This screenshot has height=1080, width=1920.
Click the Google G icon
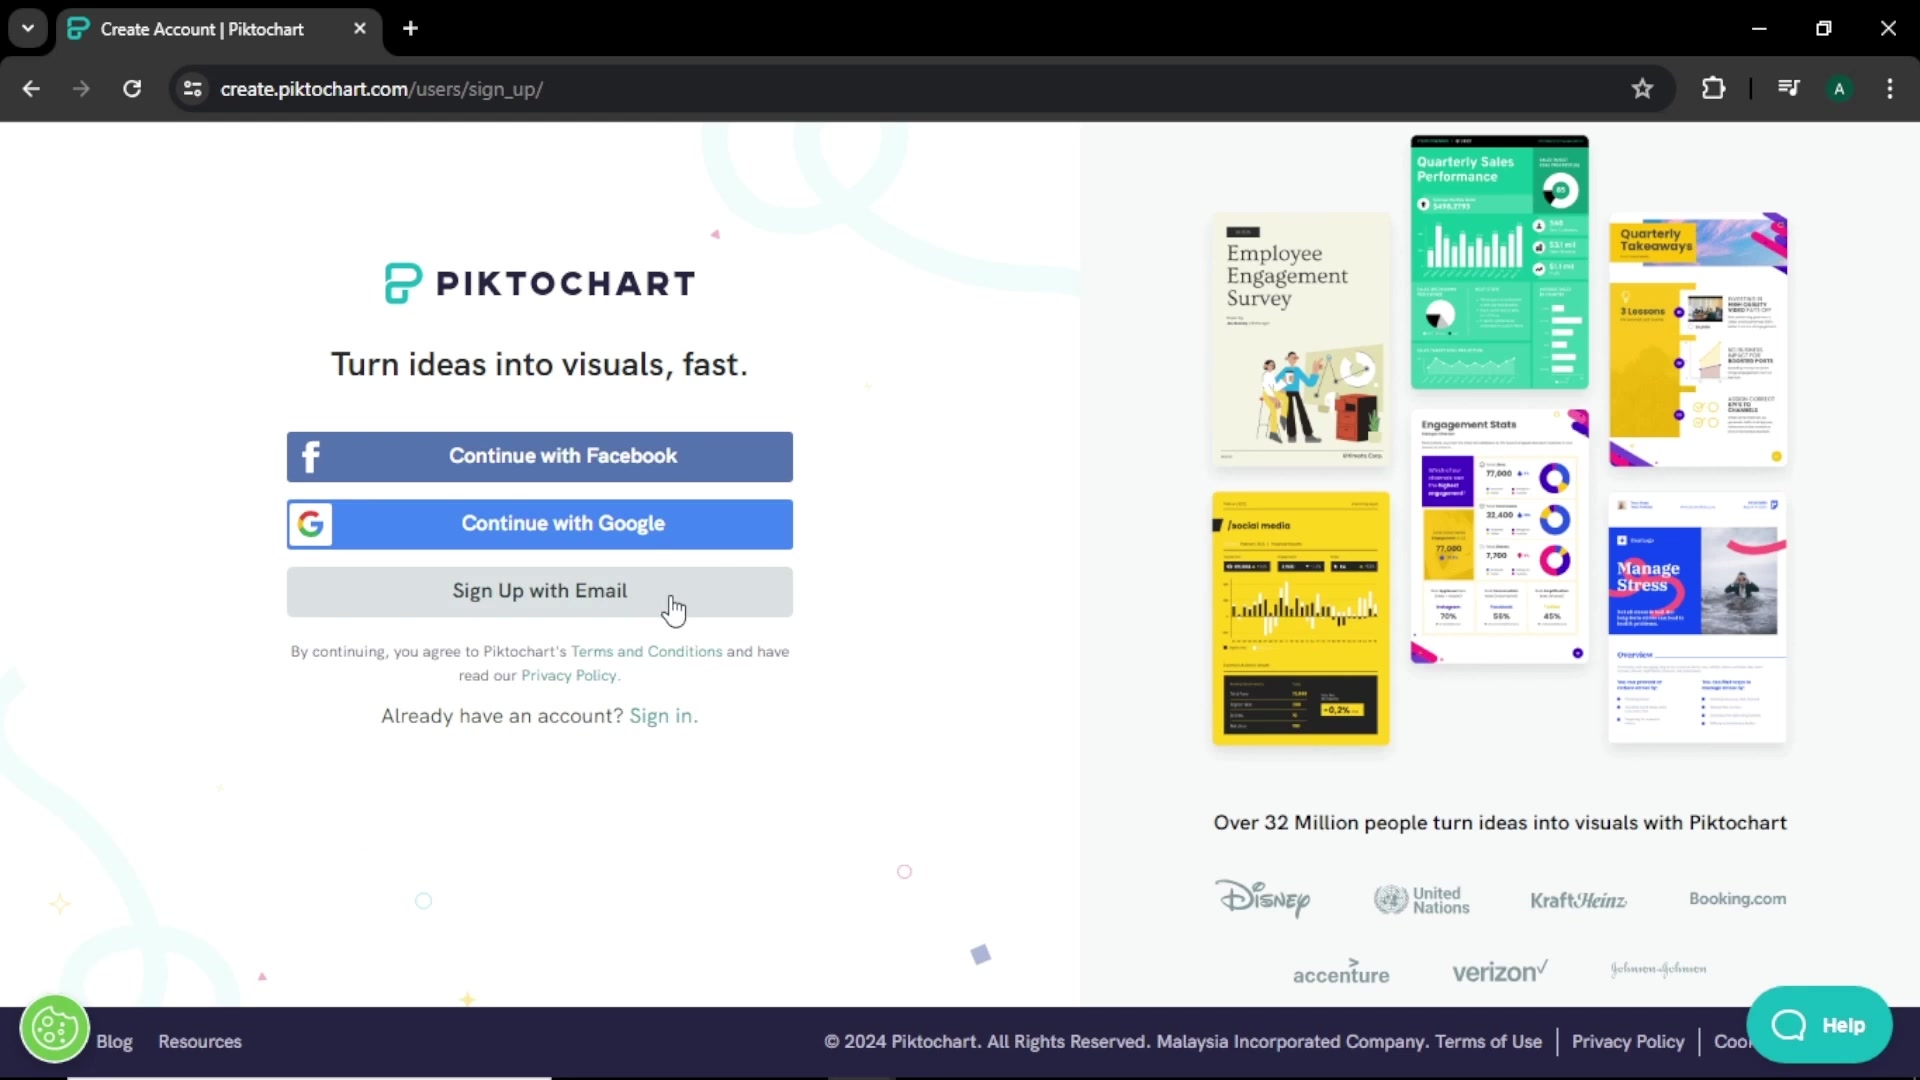(311, 524)
